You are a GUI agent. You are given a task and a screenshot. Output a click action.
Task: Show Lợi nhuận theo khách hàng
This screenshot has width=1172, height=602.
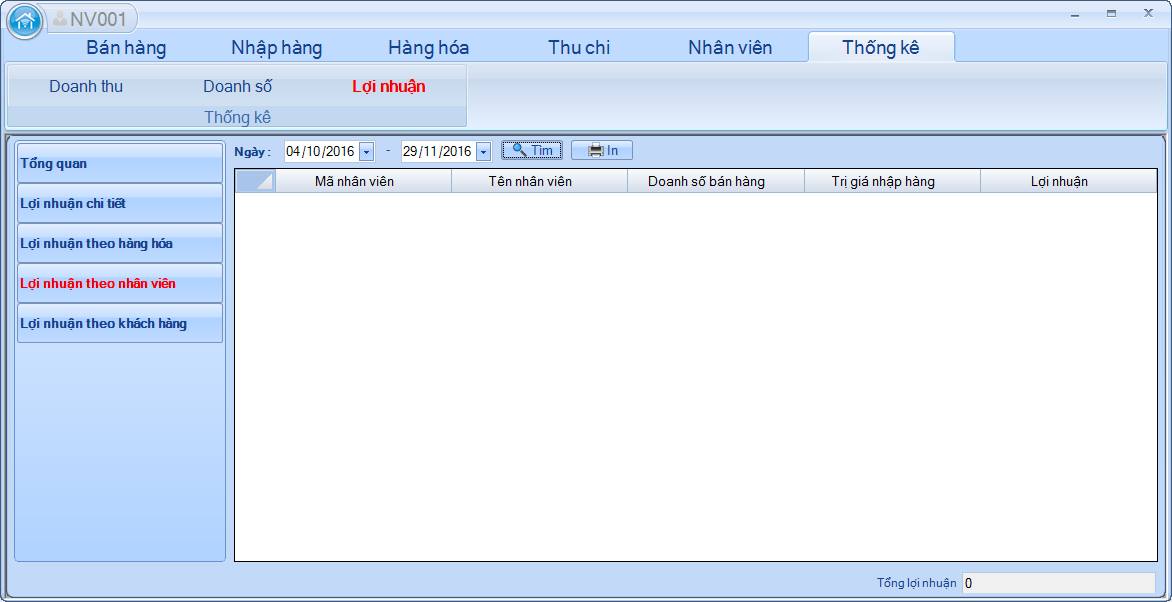[x=120, y=323]
